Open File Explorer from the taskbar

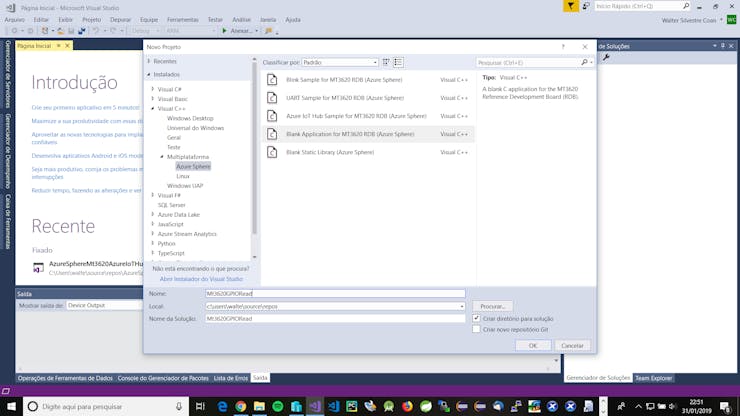pos(259,407)
